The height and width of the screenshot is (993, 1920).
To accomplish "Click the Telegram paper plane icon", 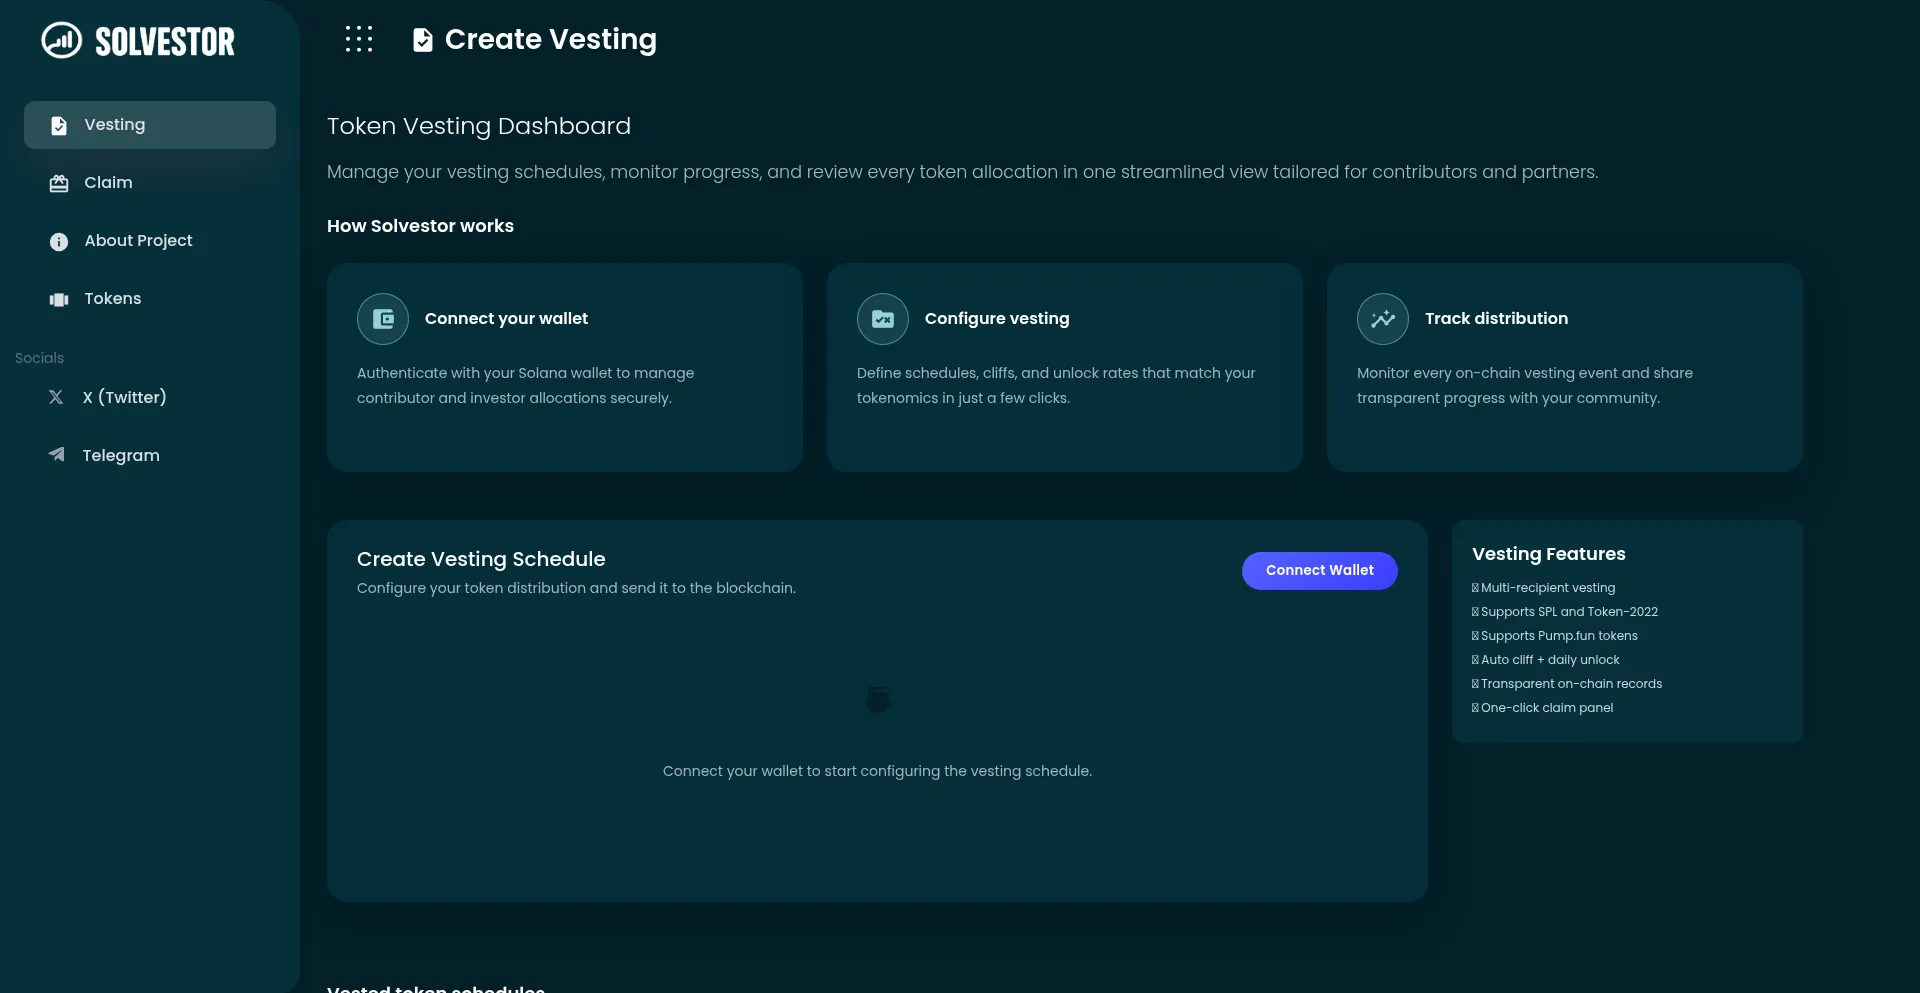I will point(57,455).
